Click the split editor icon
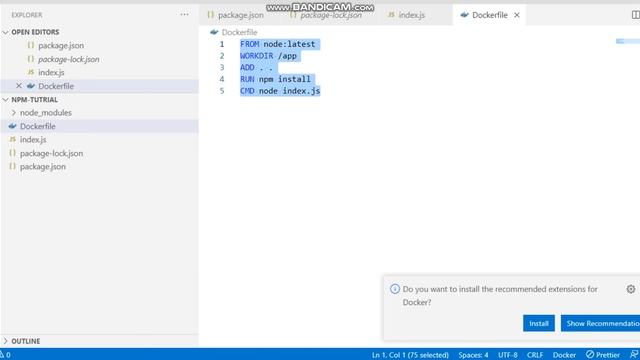 [x=635, y=15]
